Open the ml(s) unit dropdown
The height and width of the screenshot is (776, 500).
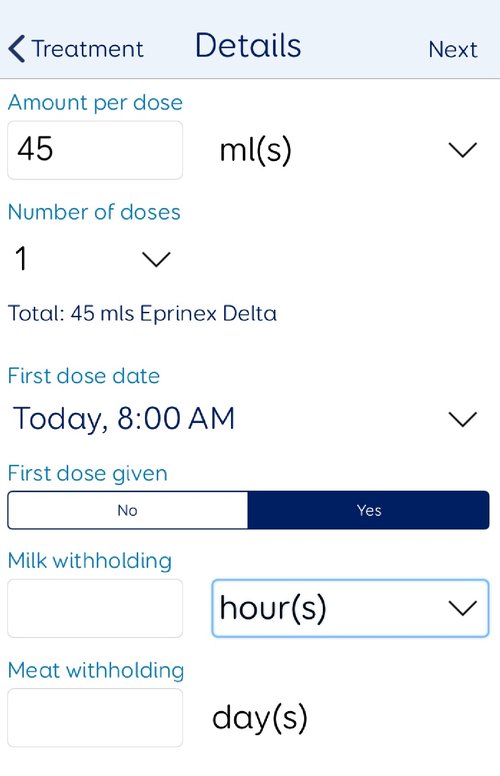point(348,150)
